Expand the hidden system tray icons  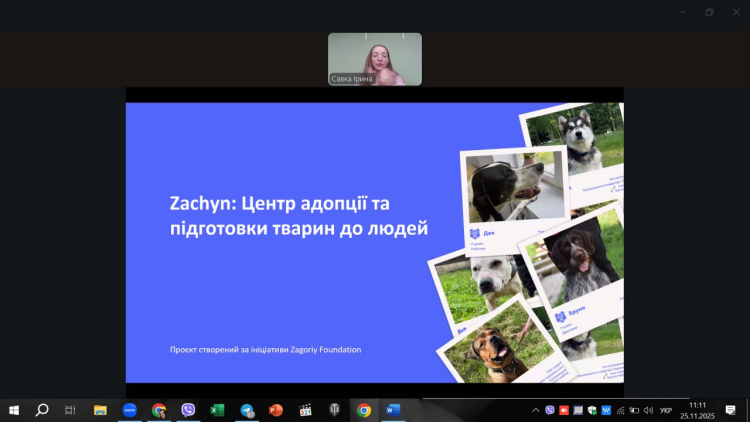click(536, 410)
